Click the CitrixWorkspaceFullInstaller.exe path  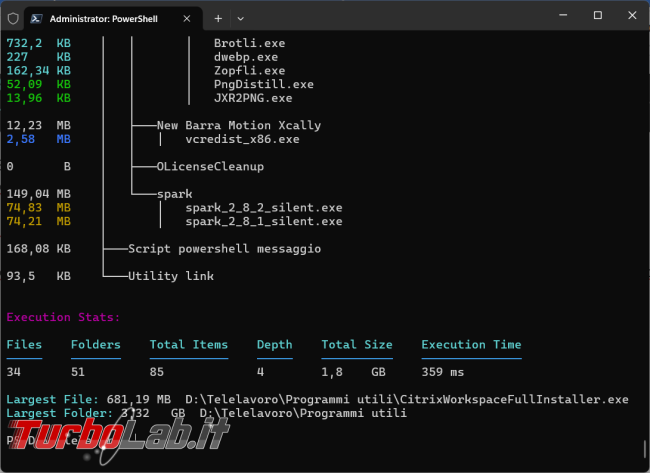click(x=407, y=399)
